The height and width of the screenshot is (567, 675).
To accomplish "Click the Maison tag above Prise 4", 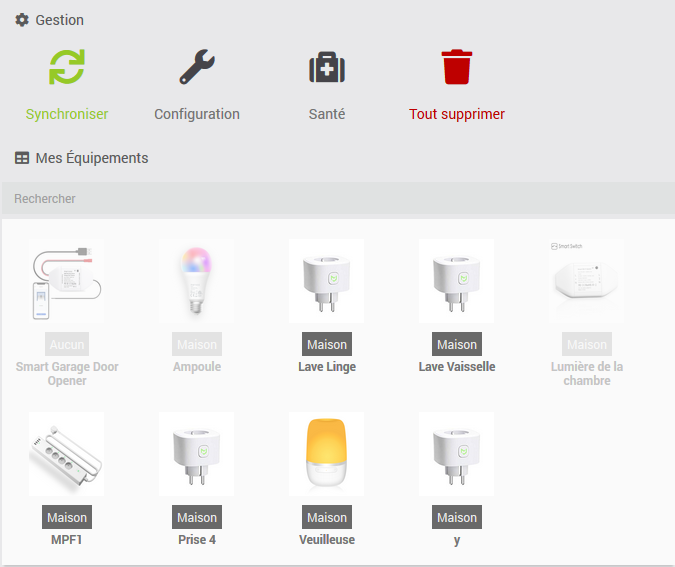I will tap(197, 517).
